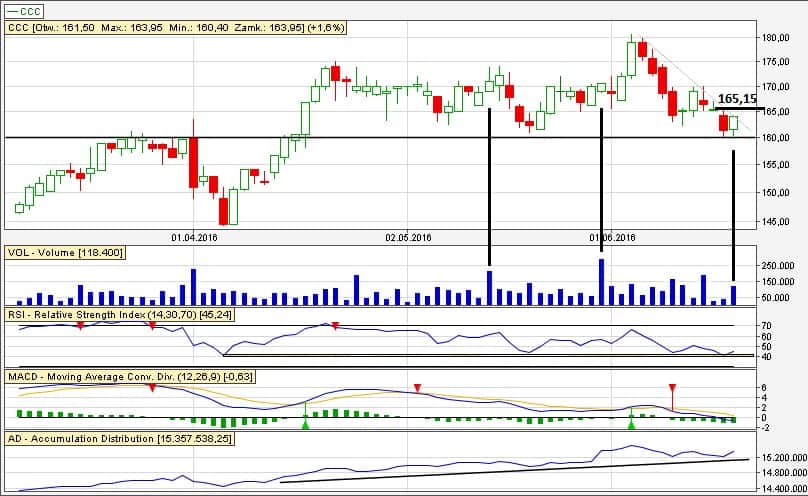Click the VOL - Volume panel header
The height and width of the screenshot is (496, 808).
click(x=66, y=253)
